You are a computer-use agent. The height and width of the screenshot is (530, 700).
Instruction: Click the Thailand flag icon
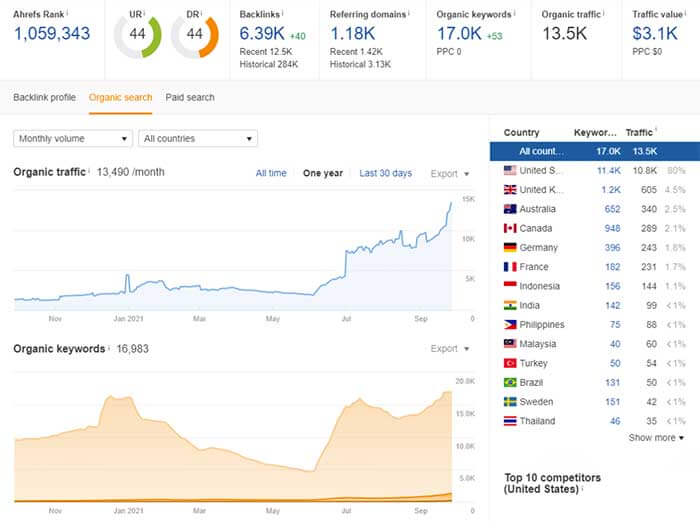coord(510,421)
